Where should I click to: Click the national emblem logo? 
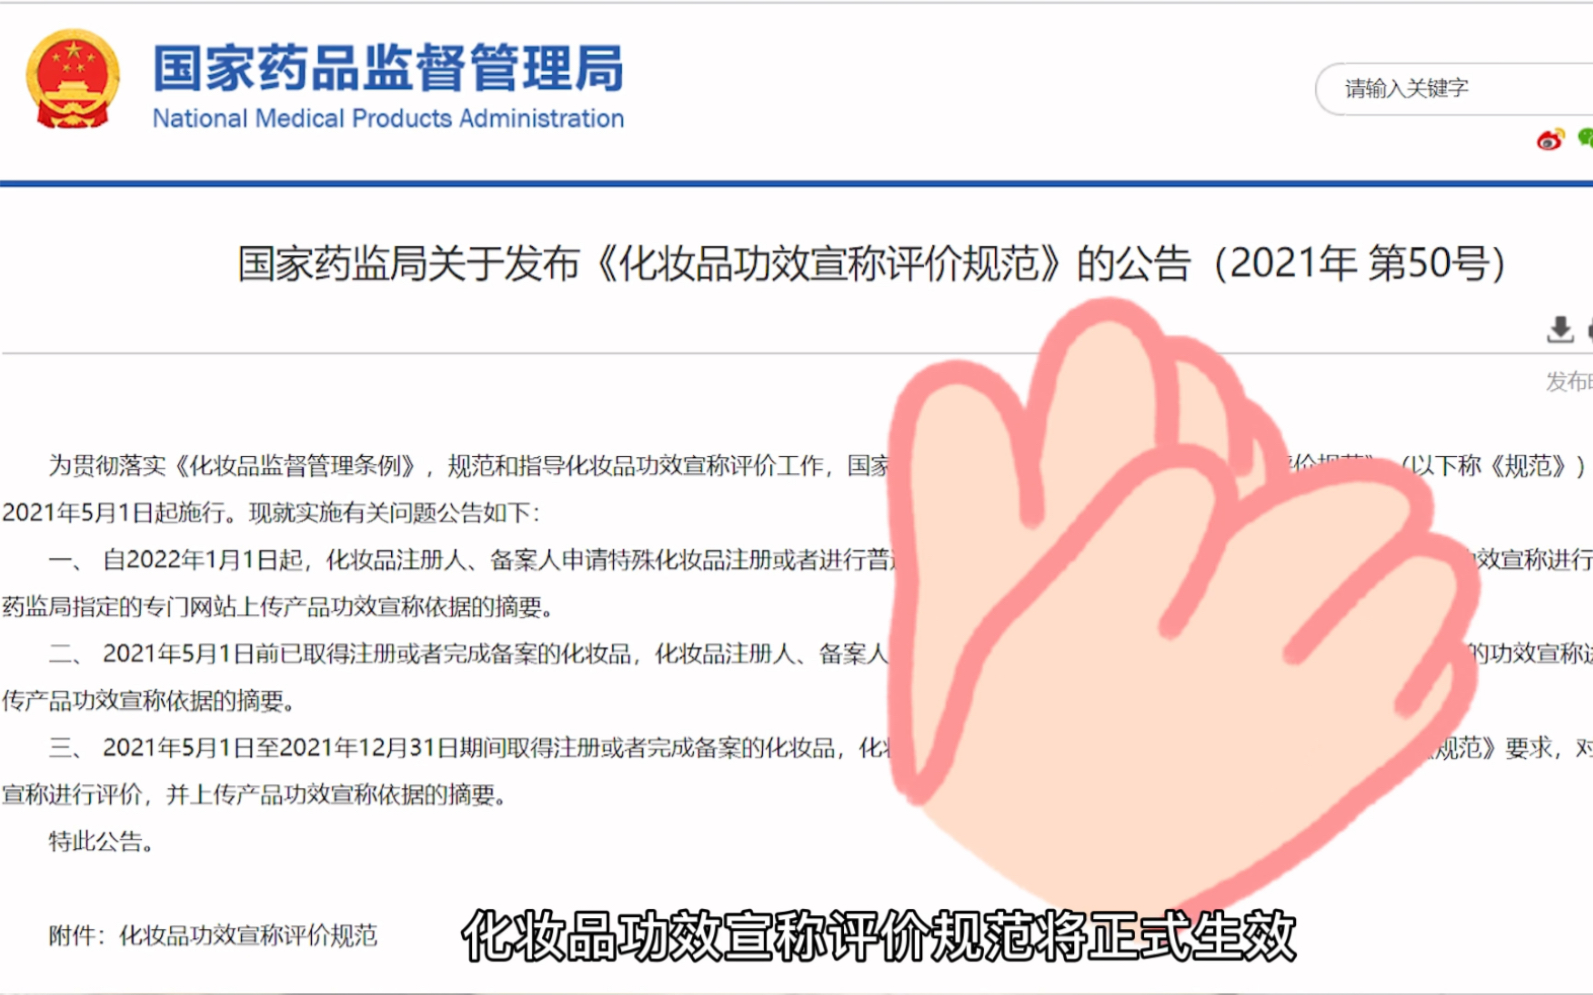click(x=72, y=80)
